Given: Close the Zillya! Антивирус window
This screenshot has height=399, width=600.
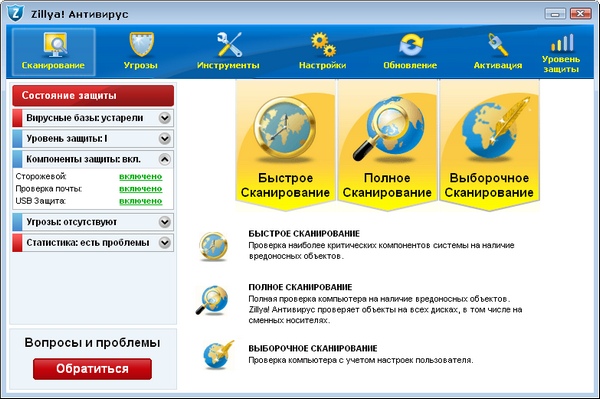Looking at the screenshot, I should click(580, 14).
